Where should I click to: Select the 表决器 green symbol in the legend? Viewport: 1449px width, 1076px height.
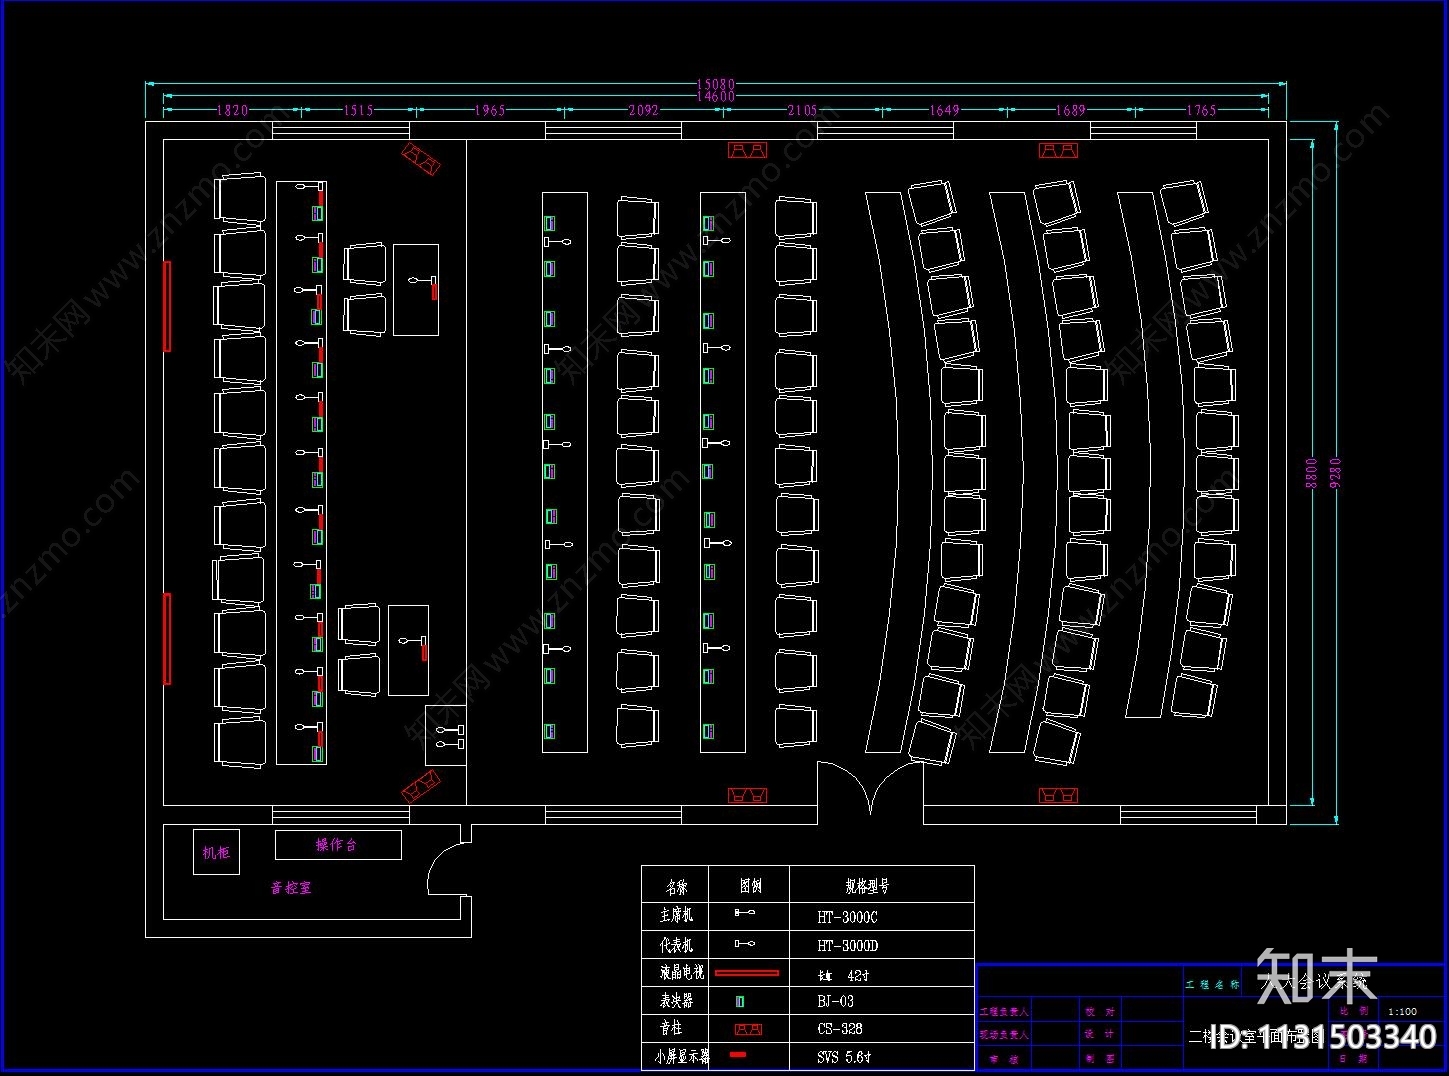point(740,1001)
